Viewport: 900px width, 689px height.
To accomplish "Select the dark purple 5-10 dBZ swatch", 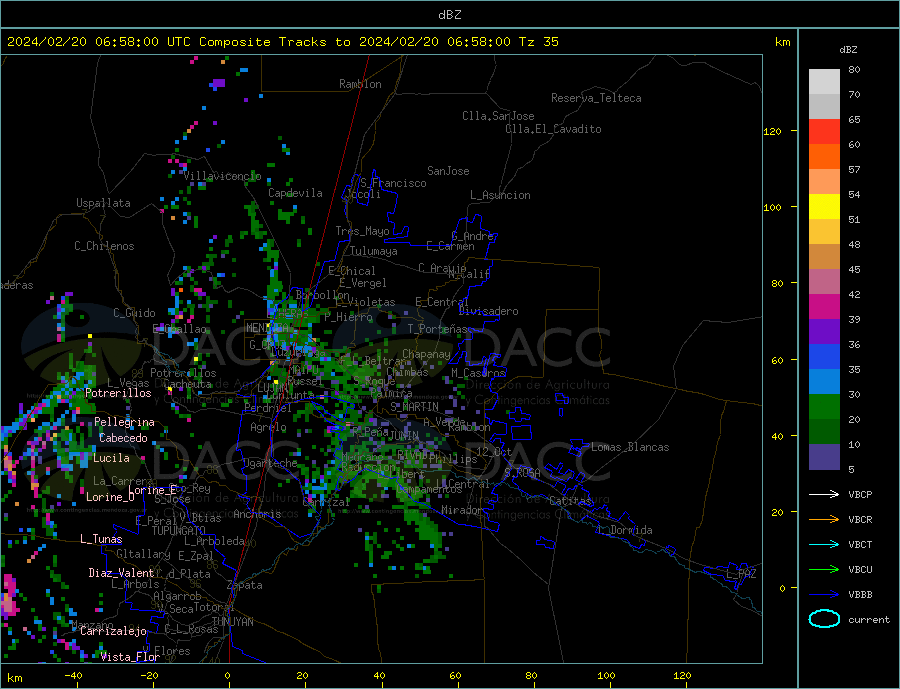I will [824, 457].
